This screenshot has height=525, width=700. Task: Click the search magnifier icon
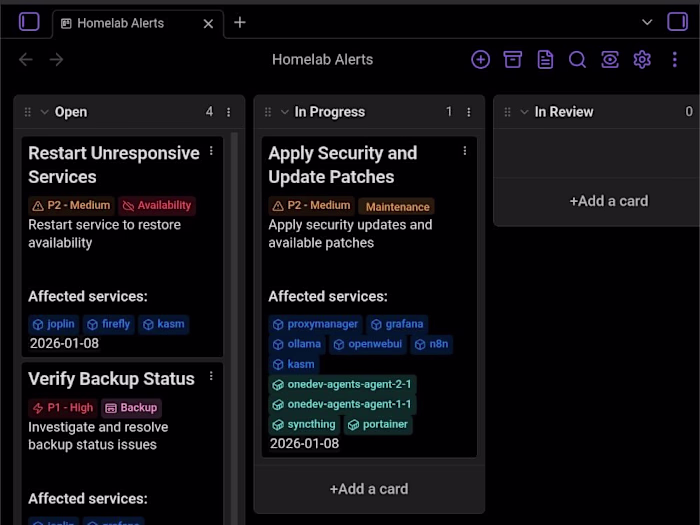577,59
